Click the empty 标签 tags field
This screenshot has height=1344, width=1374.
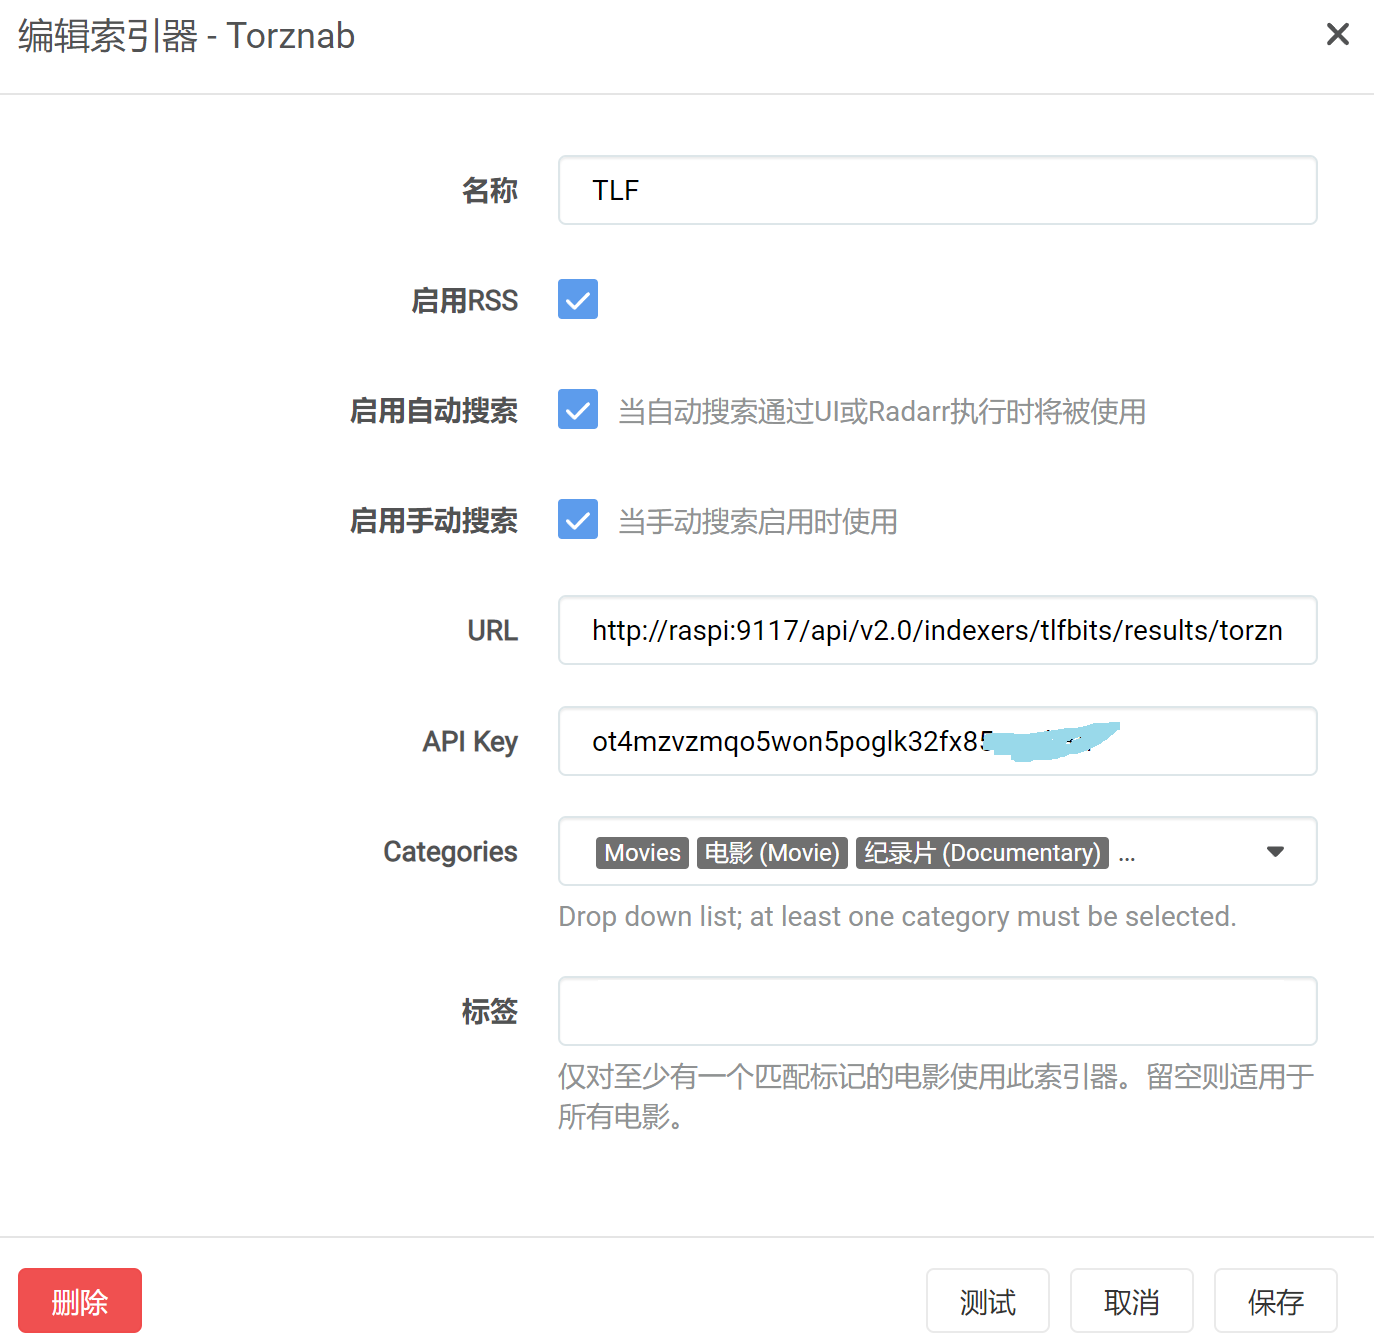tap(937, 1011)
